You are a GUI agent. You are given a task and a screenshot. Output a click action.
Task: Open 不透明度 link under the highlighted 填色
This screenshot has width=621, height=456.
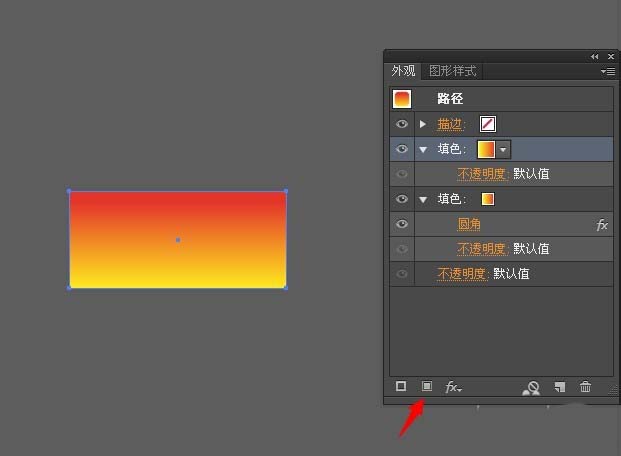(482, 174)
